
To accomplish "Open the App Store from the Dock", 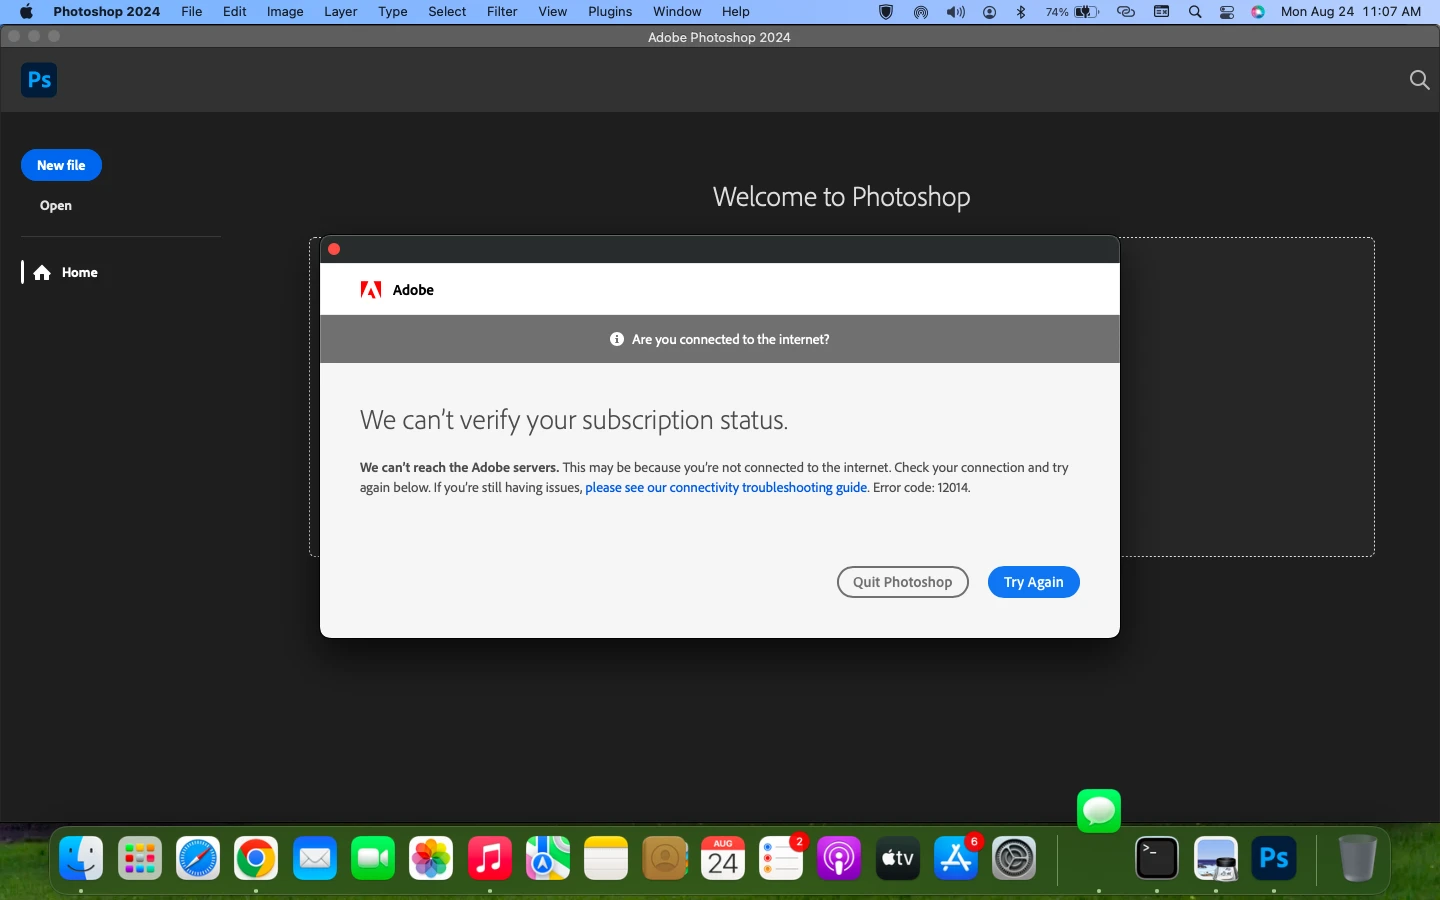I will coord(956,858).
